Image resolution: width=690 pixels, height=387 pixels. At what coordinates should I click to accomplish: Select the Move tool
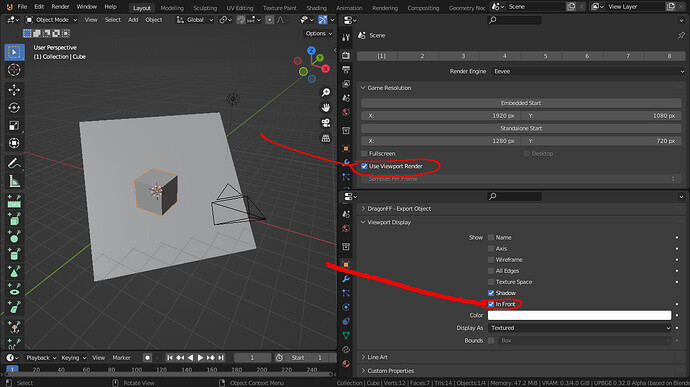click(x=14, y=90)
